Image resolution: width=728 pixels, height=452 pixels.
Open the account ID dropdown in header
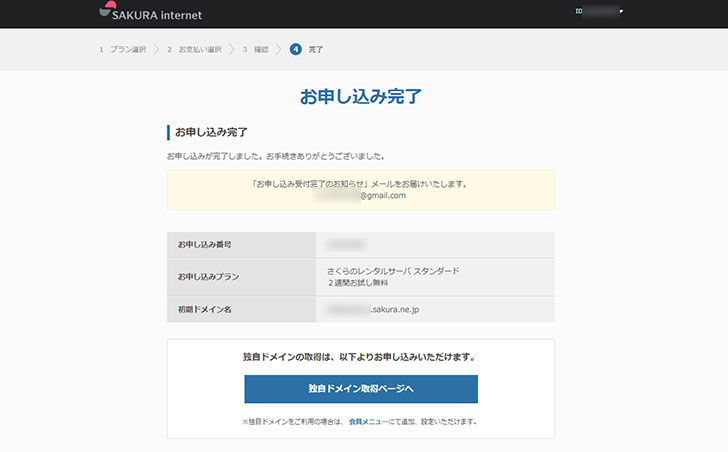[x=599, y=11]
